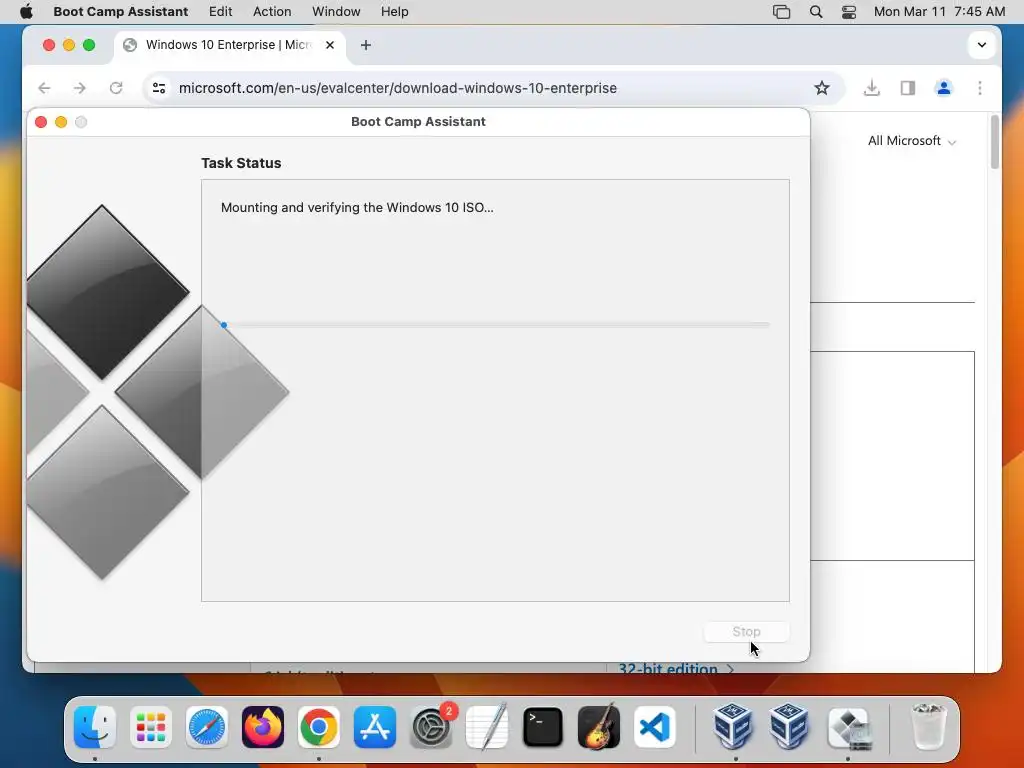The image size is (1024, 768).
Task: Open the Window menu
Action: (336, 12)
